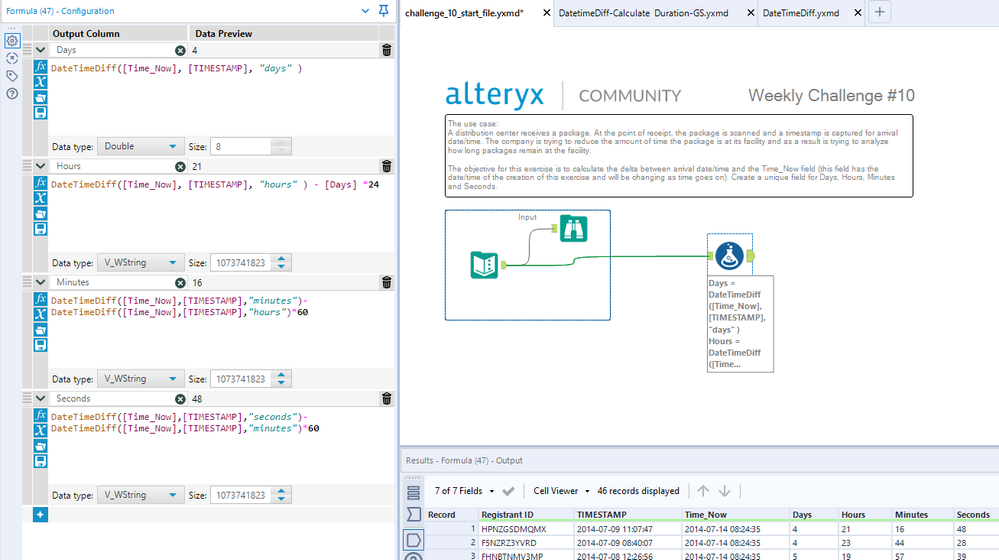The height and width of the screenshot is (560, 999).
Task: Pin the Configuration window
Action: point(384,11)
